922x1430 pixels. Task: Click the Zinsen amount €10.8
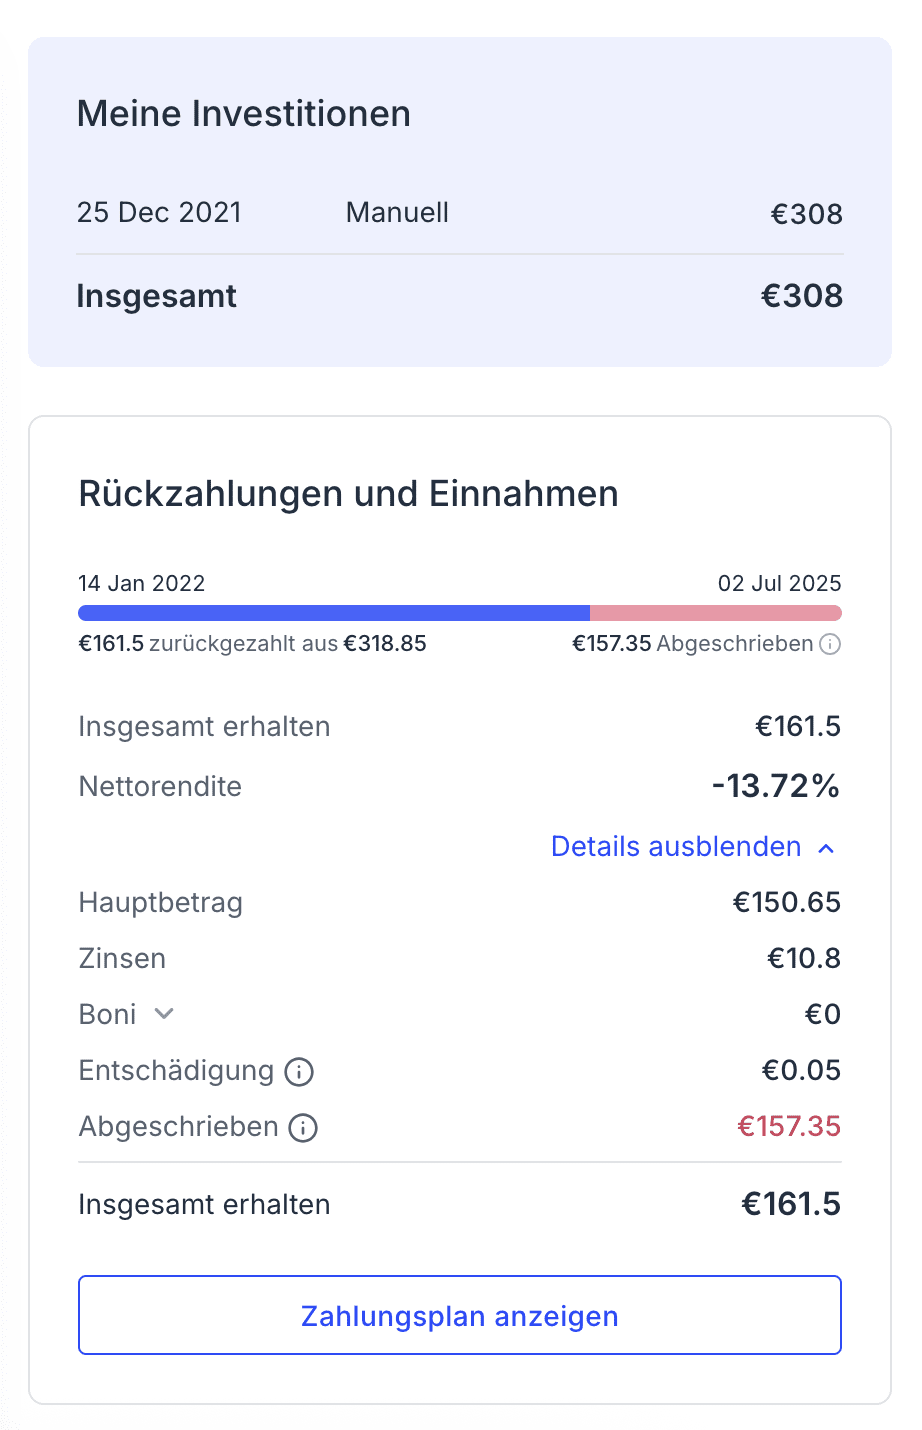[804, 959]
